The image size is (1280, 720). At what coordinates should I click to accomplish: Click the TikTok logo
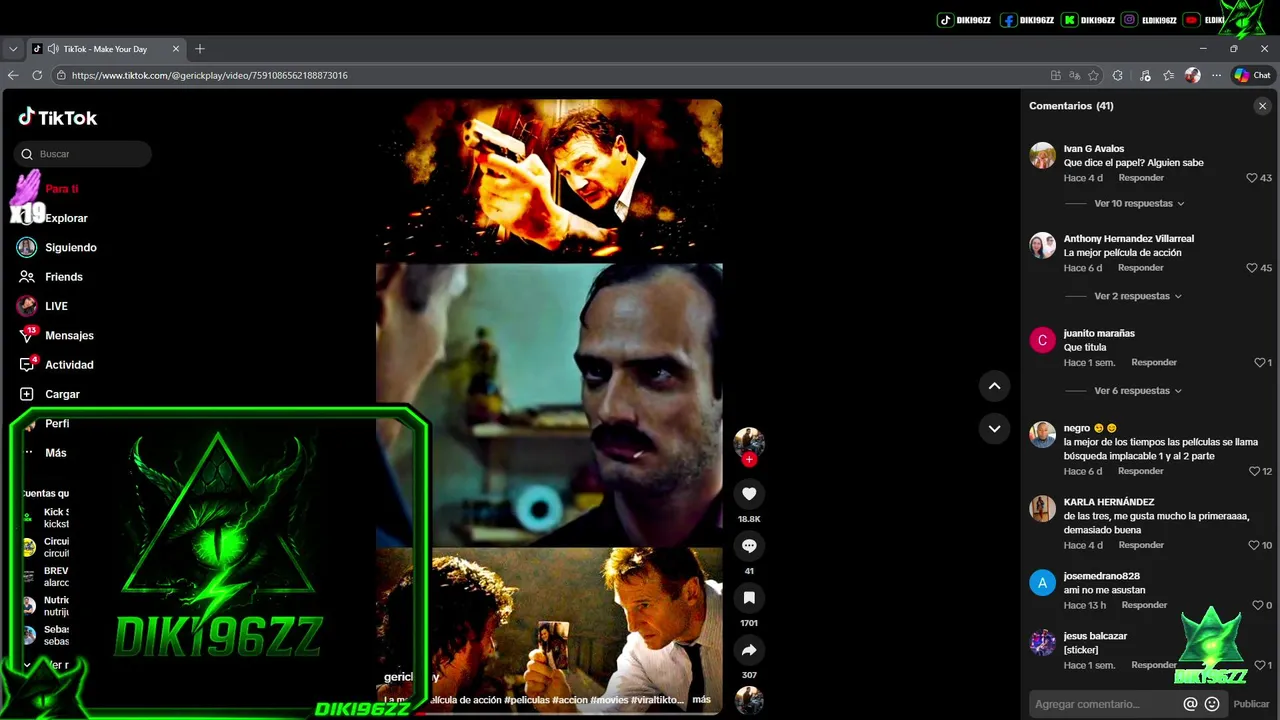(58, 117)
